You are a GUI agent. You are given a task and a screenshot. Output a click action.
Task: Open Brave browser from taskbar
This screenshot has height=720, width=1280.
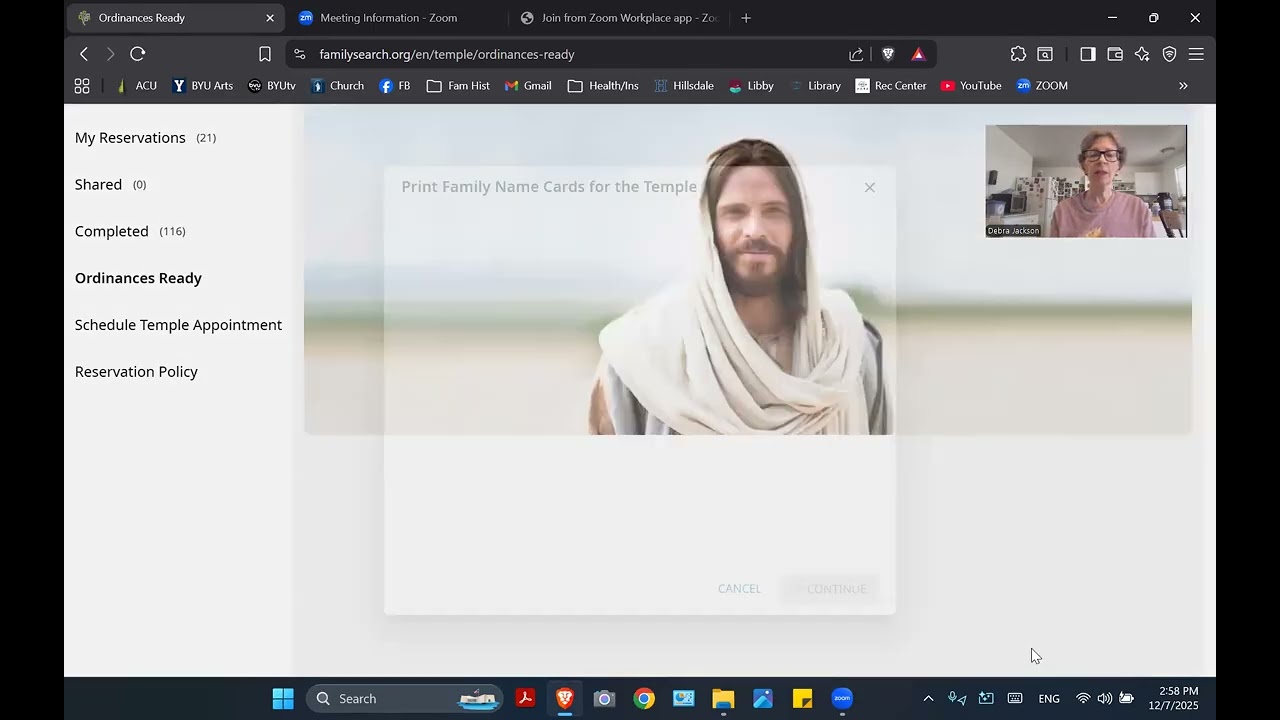click(565, 699)
